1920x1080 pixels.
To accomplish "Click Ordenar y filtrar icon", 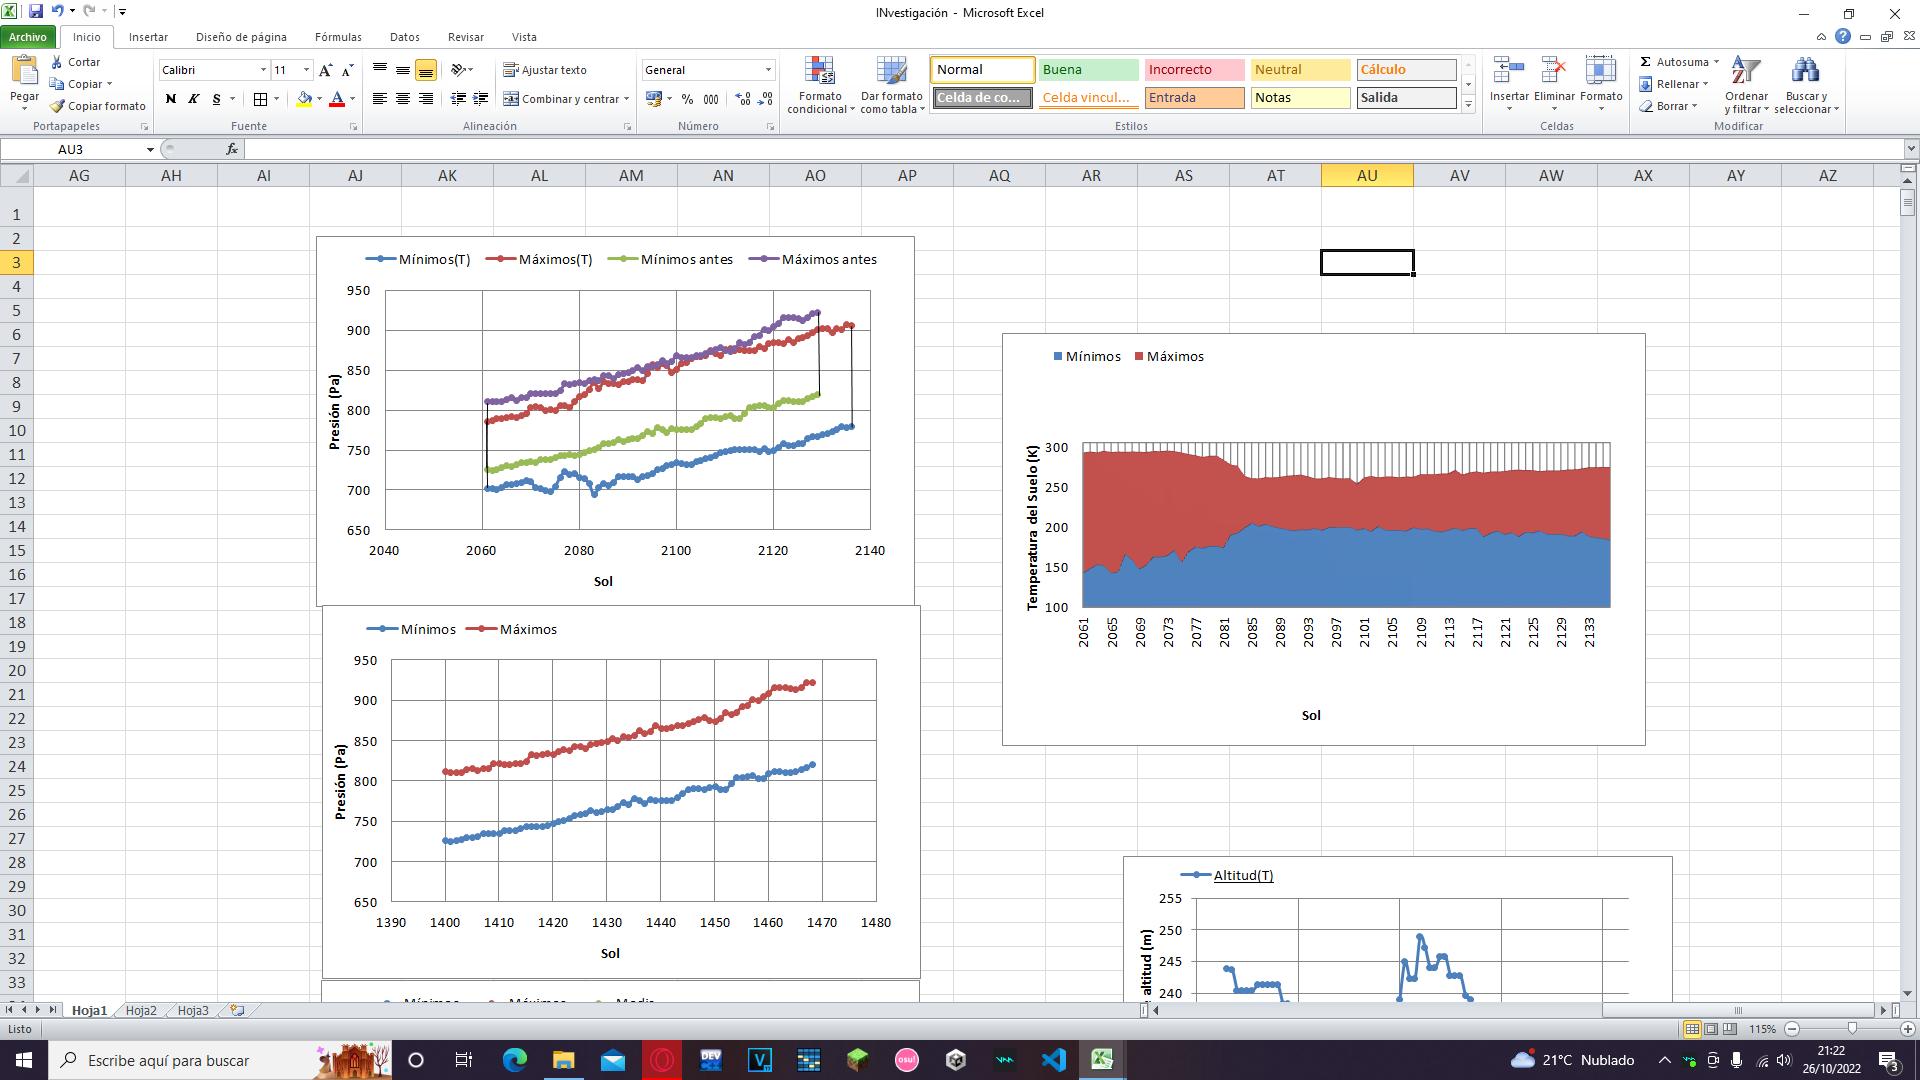I will click(1745, 72).
